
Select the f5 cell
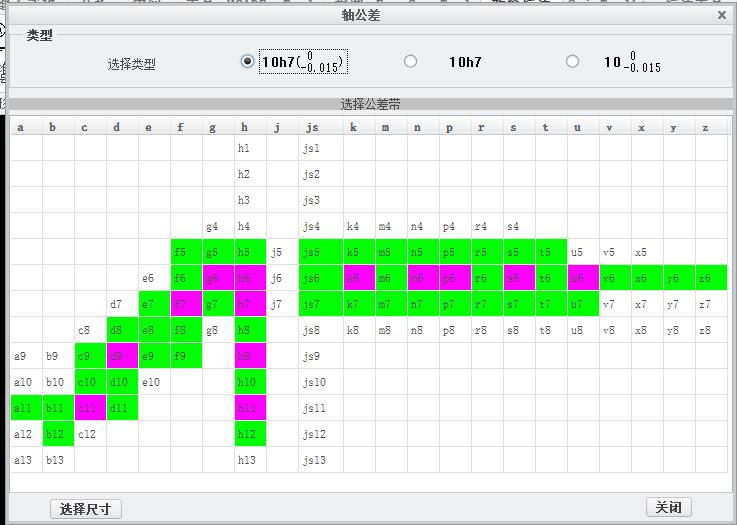[x=186, y=252]
